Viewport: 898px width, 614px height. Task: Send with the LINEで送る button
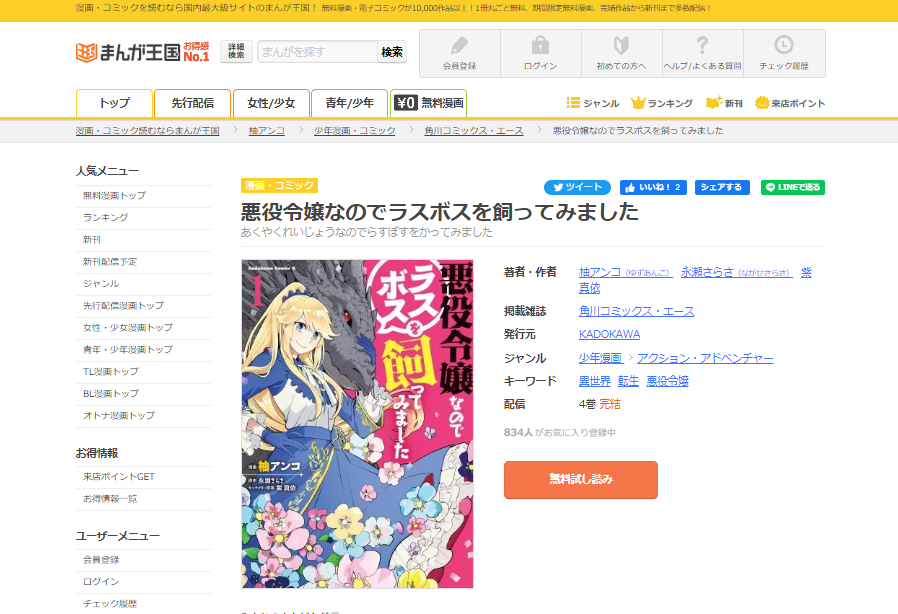(x=793, y=187)
